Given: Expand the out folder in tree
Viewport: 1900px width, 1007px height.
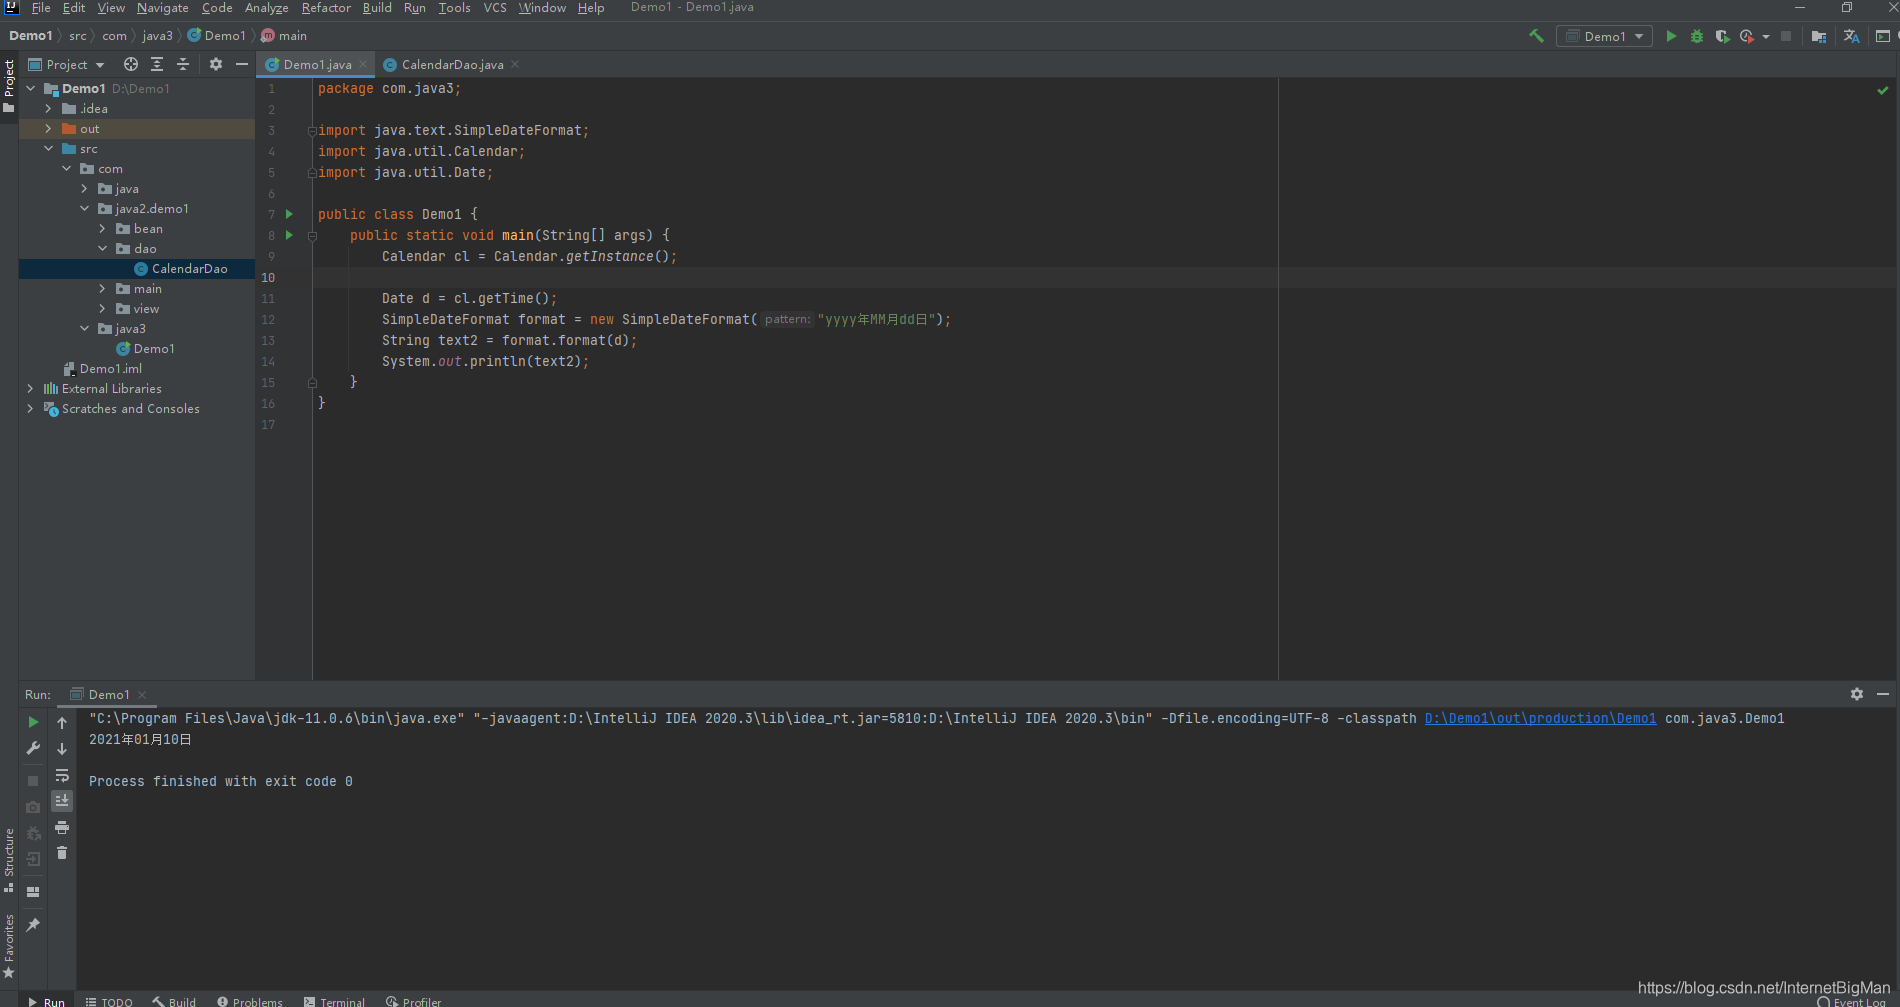Looking at the screenshot, I should pos(48,128).
